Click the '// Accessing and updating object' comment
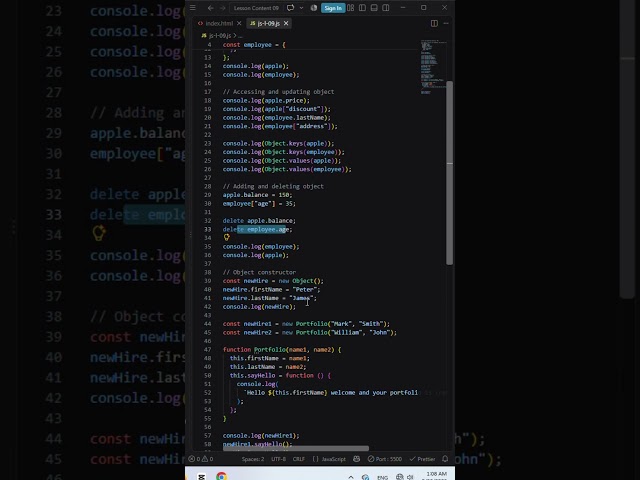Viewport: 640px width, 480px height. (278, 91)
